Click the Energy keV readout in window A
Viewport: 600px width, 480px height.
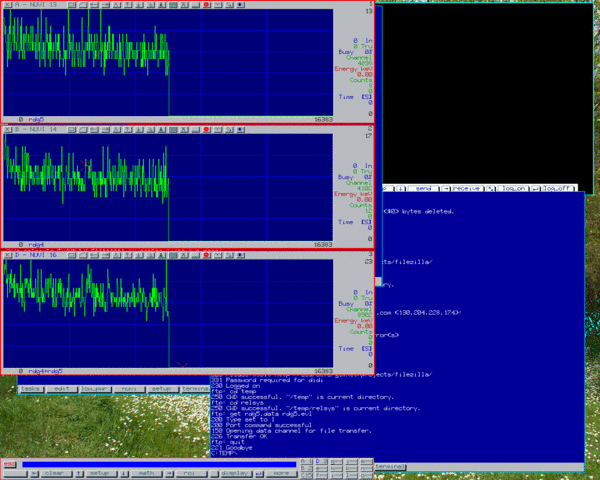pos(354,72)
